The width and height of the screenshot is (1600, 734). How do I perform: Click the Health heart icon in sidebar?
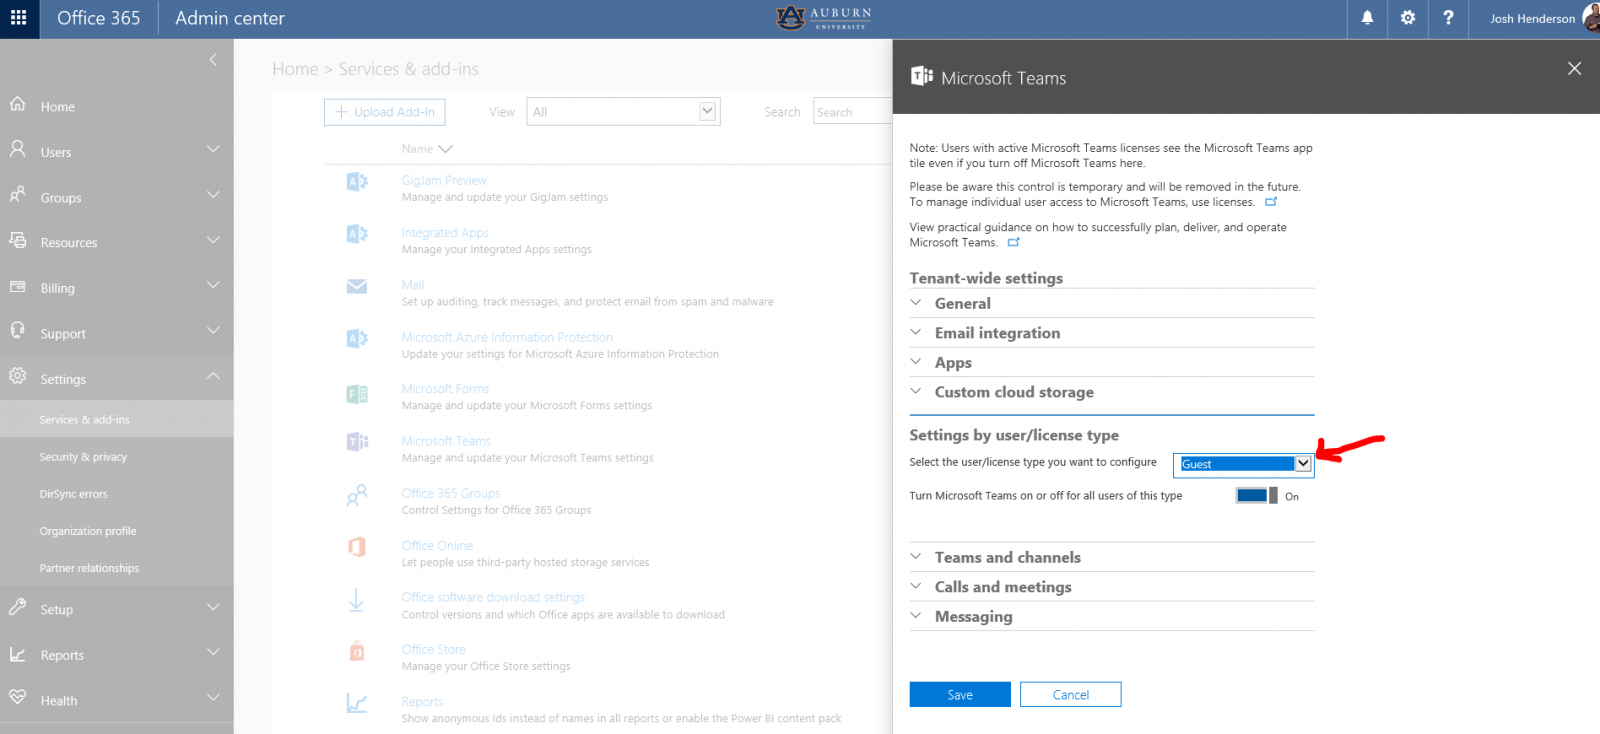click(17, 698)
